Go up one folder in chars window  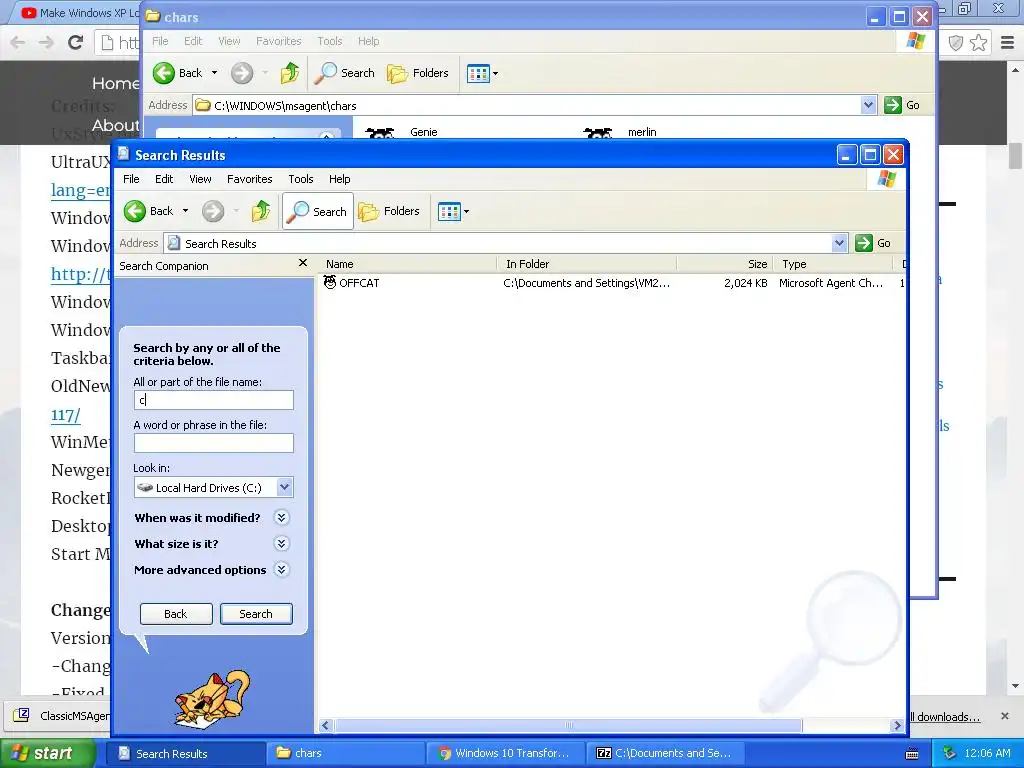tap(290, 73)
